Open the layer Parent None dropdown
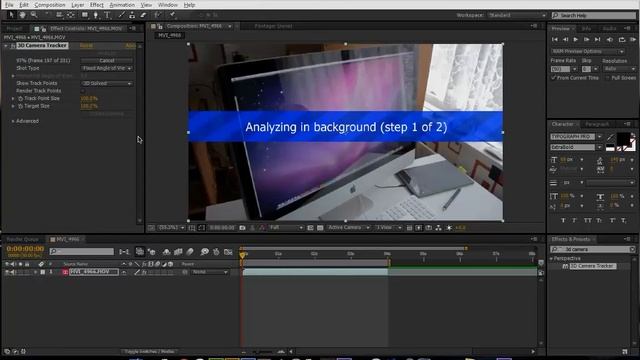Screen dimensions: 640x360 click(x=210, y=272)
